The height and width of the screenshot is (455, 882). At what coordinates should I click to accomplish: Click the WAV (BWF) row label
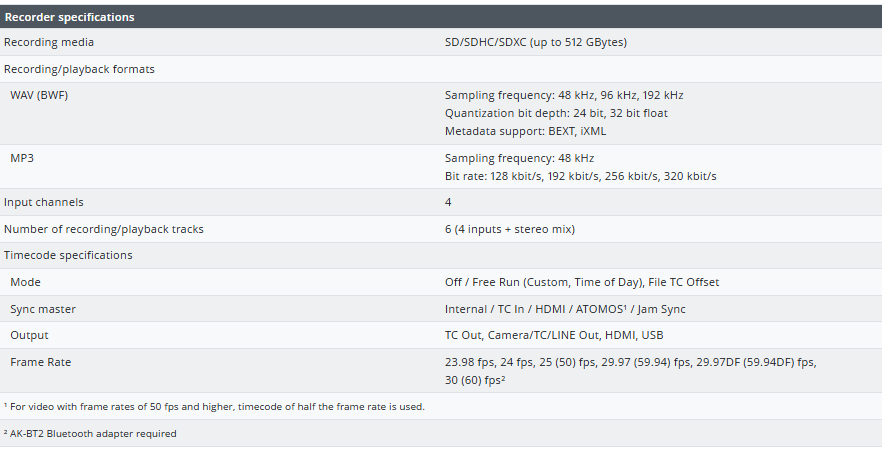[x=39, y=95]
